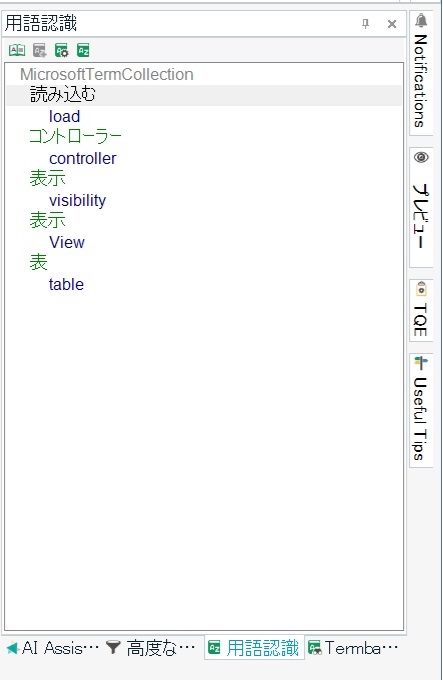Click the greyed Add new term icon
Image resolution: width=443 pixels, height=680 pixels.
[40, 50]
